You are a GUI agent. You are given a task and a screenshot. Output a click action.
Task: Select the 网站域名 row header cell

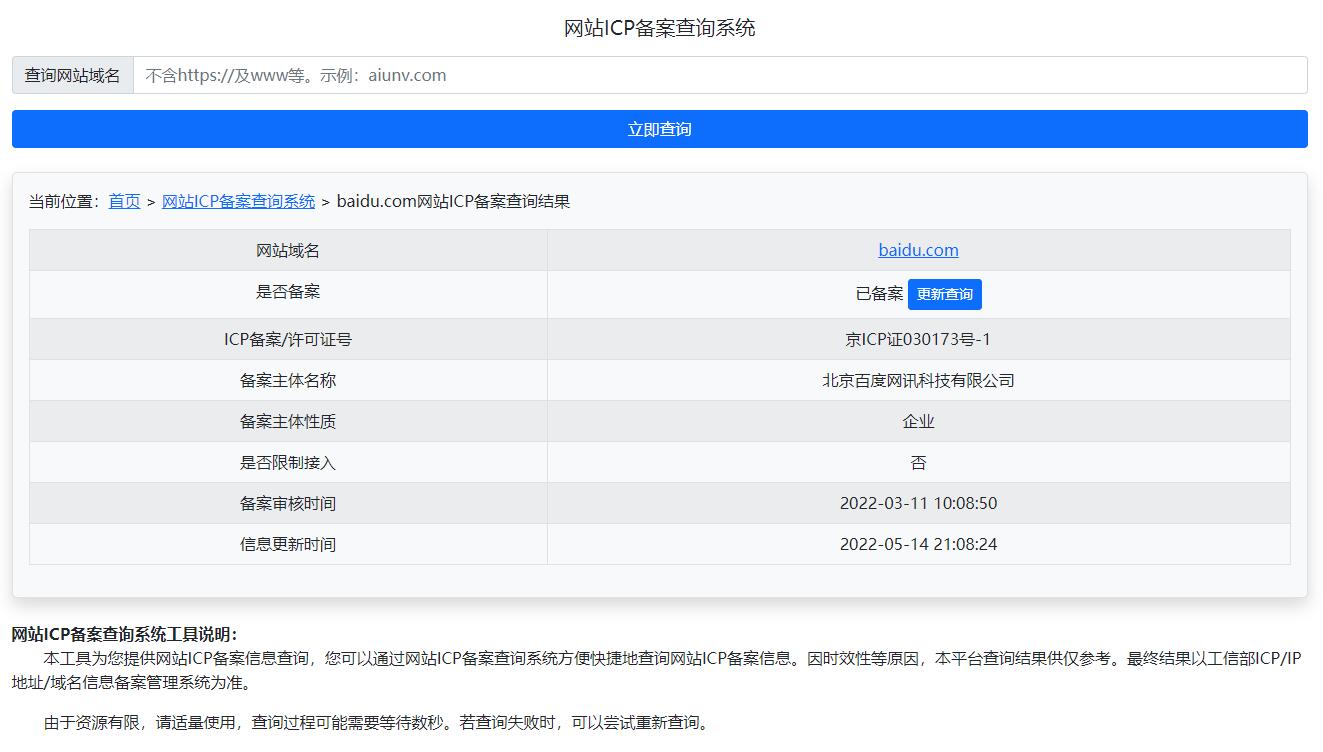click(x=289, y=249)
